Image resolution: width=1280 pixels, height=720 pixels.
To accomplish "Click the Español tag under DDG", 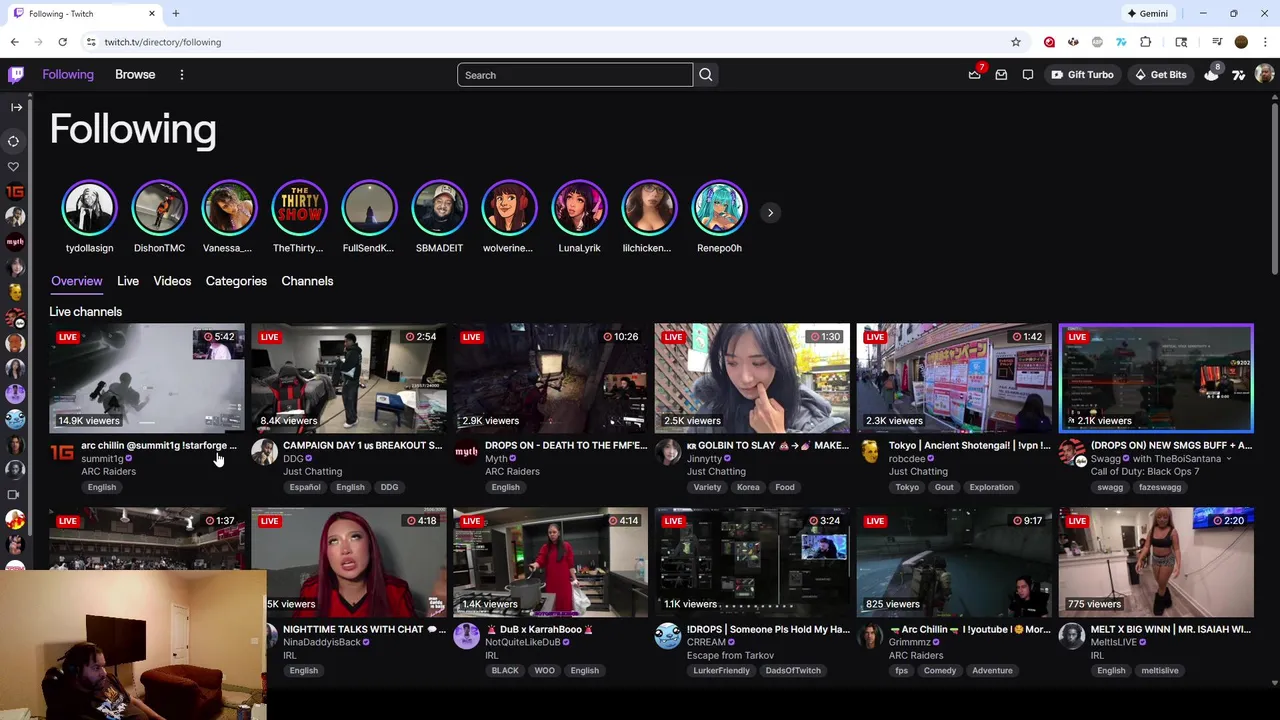I will [305, 487].
